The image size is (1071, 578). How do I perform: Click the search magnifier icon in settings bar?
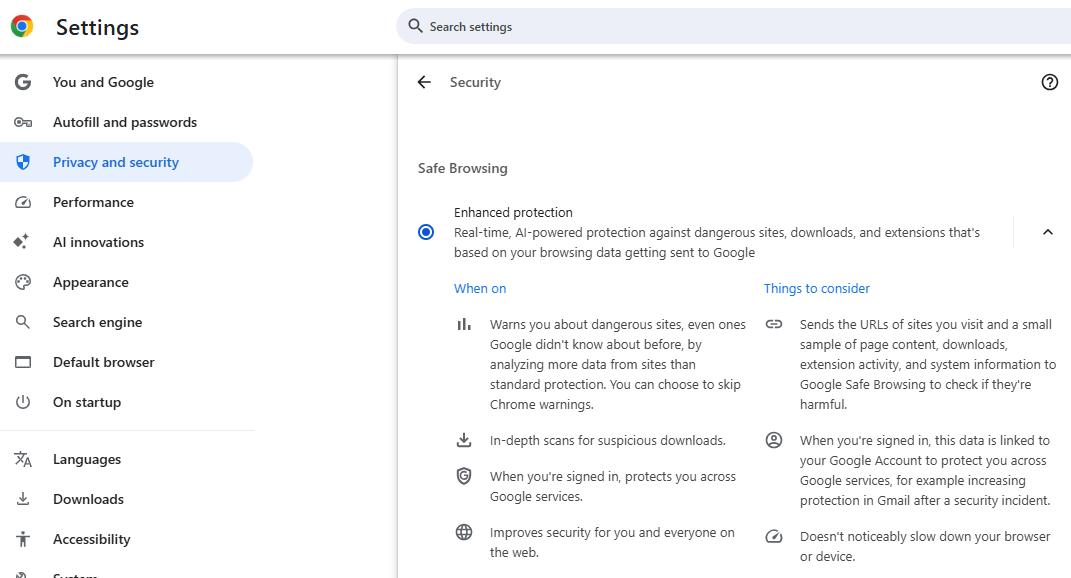click(x=415, y=26)
